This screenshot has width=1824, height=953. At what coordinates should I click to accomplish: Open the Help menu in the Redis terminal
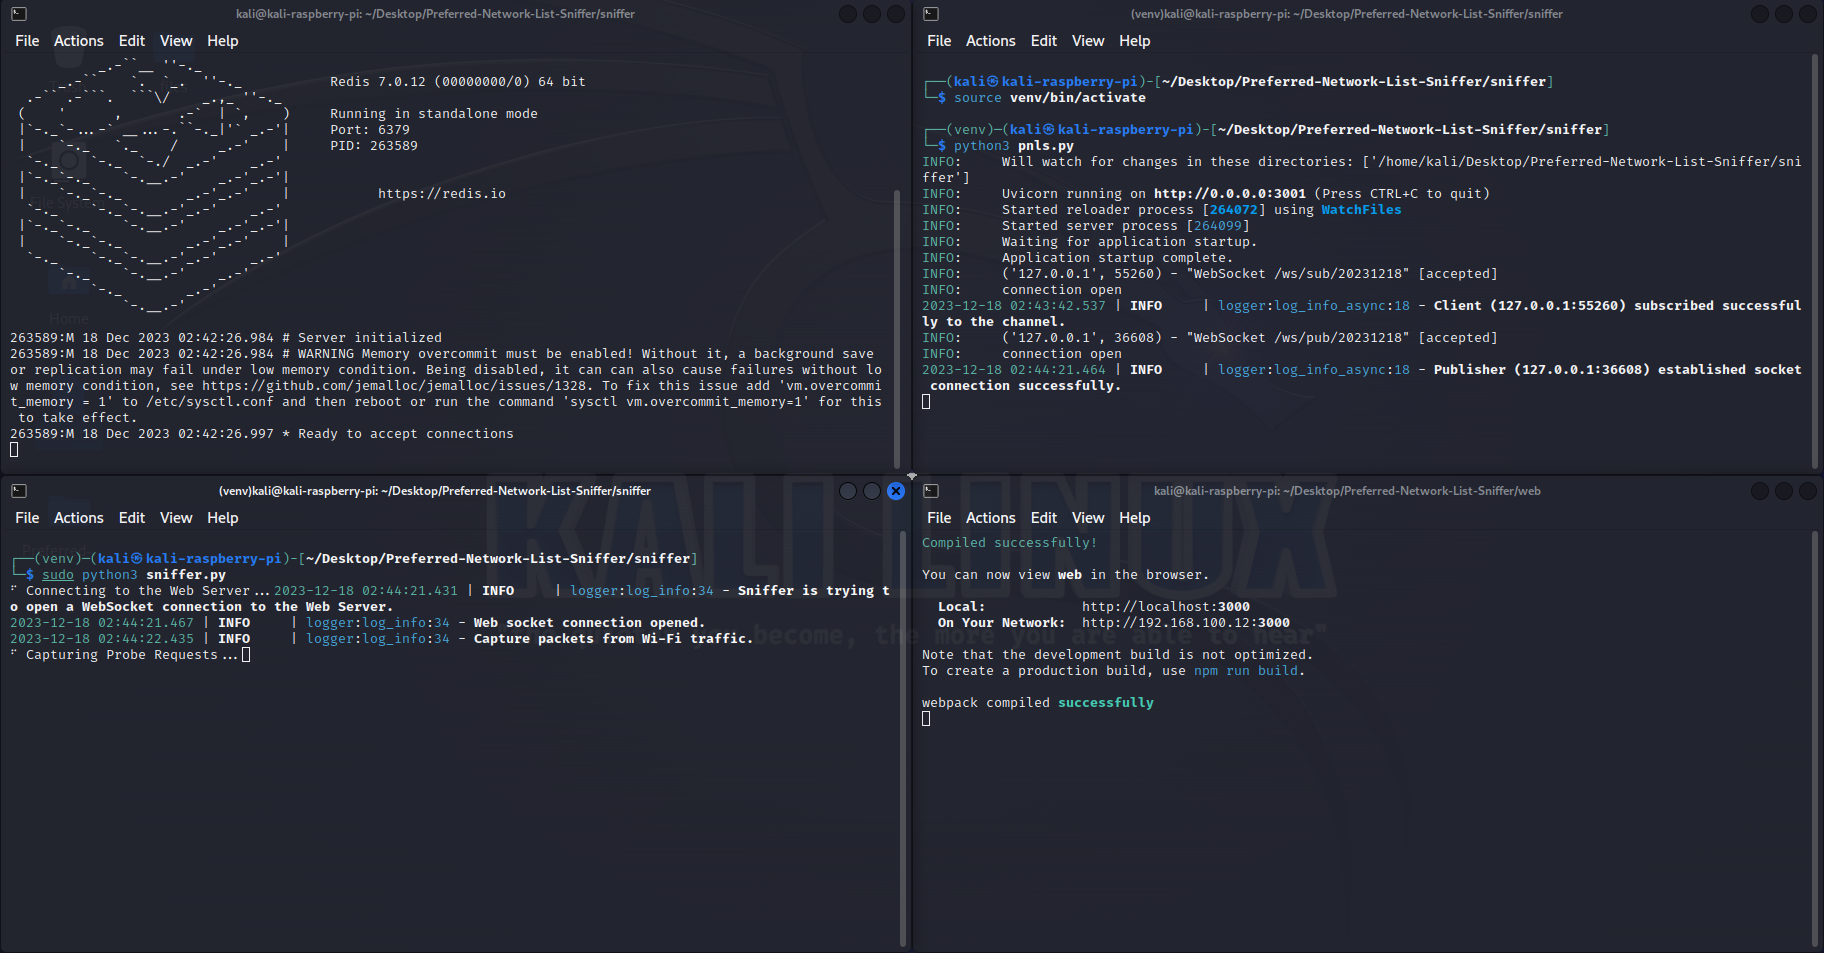(x=222, y=40)
